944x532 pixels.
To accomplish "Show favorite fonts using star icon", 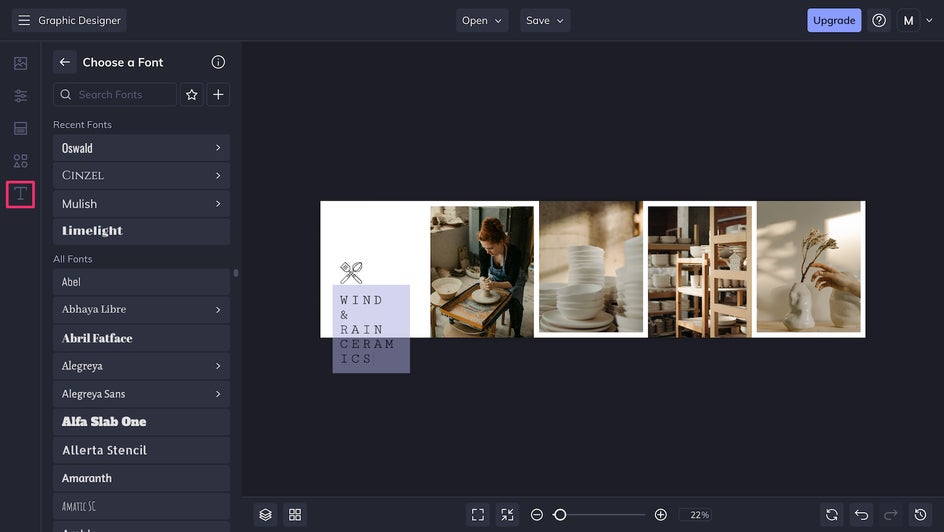I will tap(191, 94).
